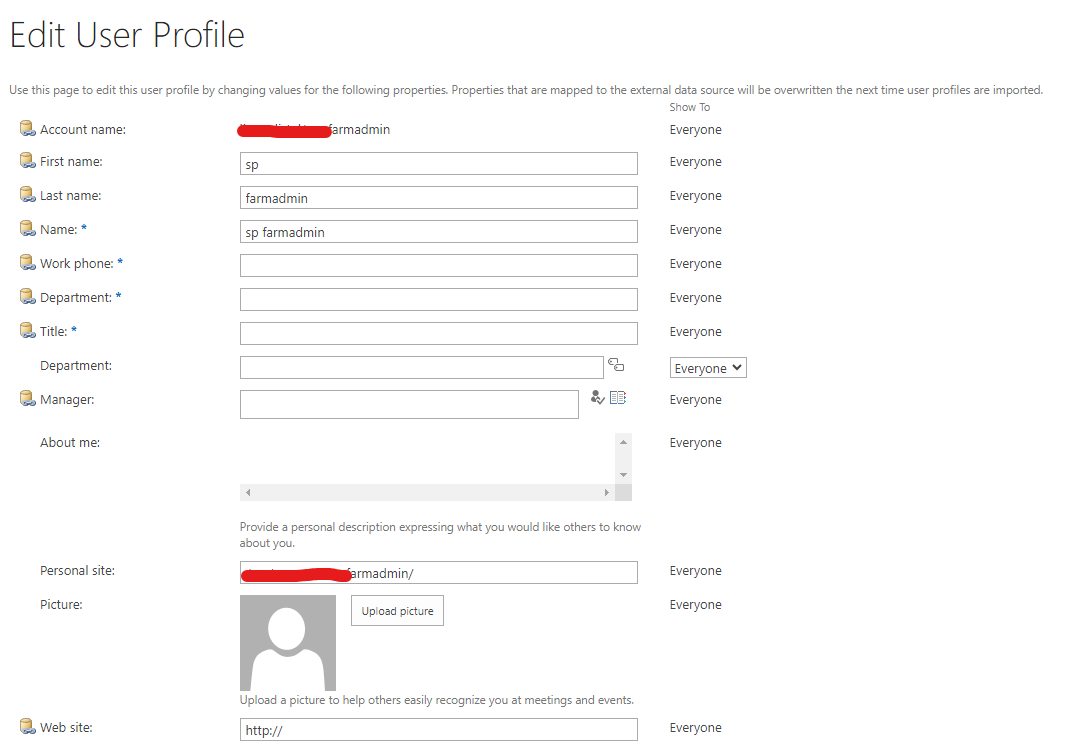Viewport: 1065px width, 749px height.
Task: Open the address book browse icon for Manager
Action: pyautogui.click(x=618, y=399)
